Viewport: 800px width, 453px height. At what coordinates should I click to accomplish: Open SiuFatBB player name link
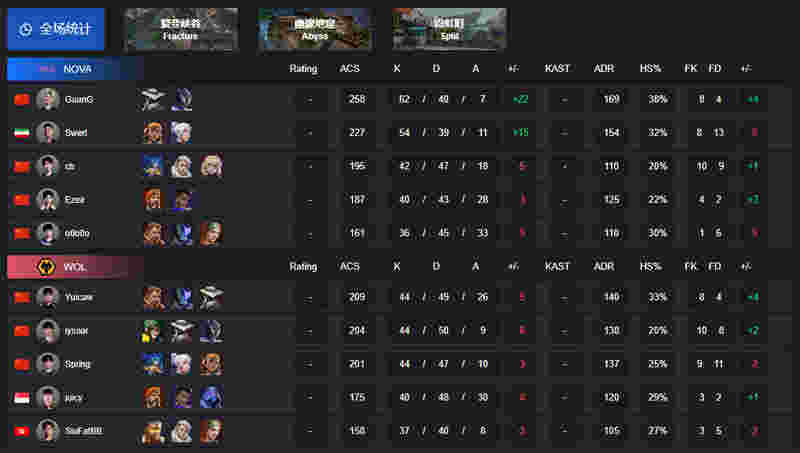tap(84, 431)
